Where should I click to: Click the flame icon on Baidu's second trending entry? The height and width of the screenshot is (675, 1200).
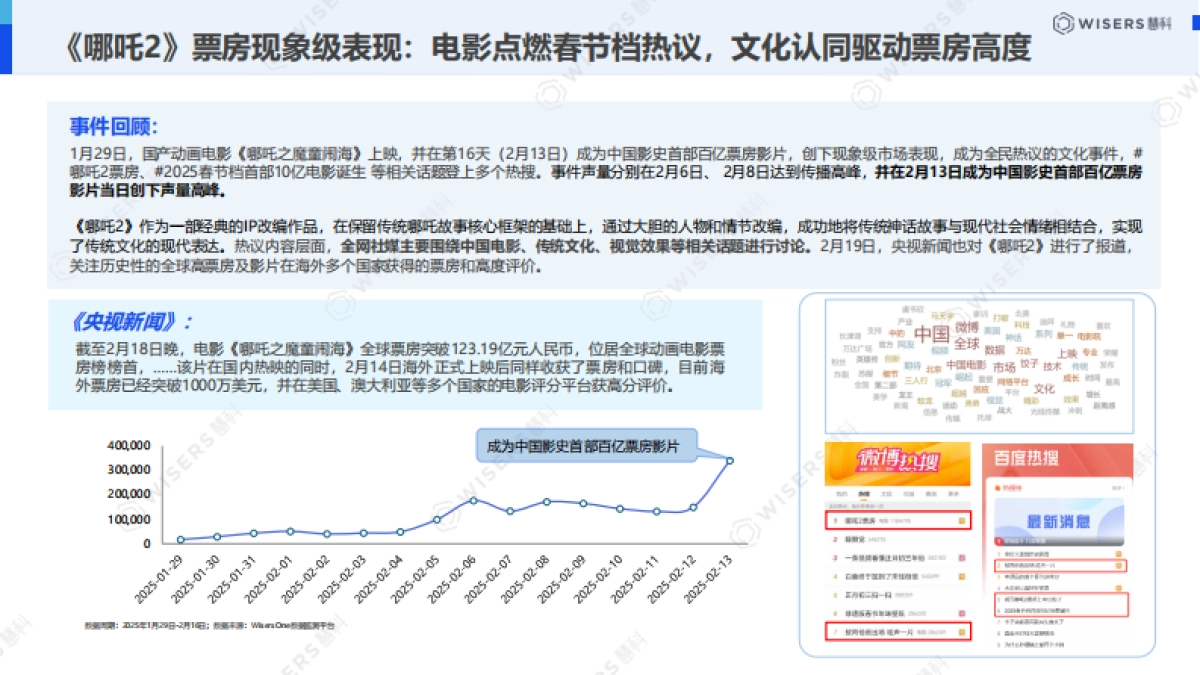[1118, 565]
